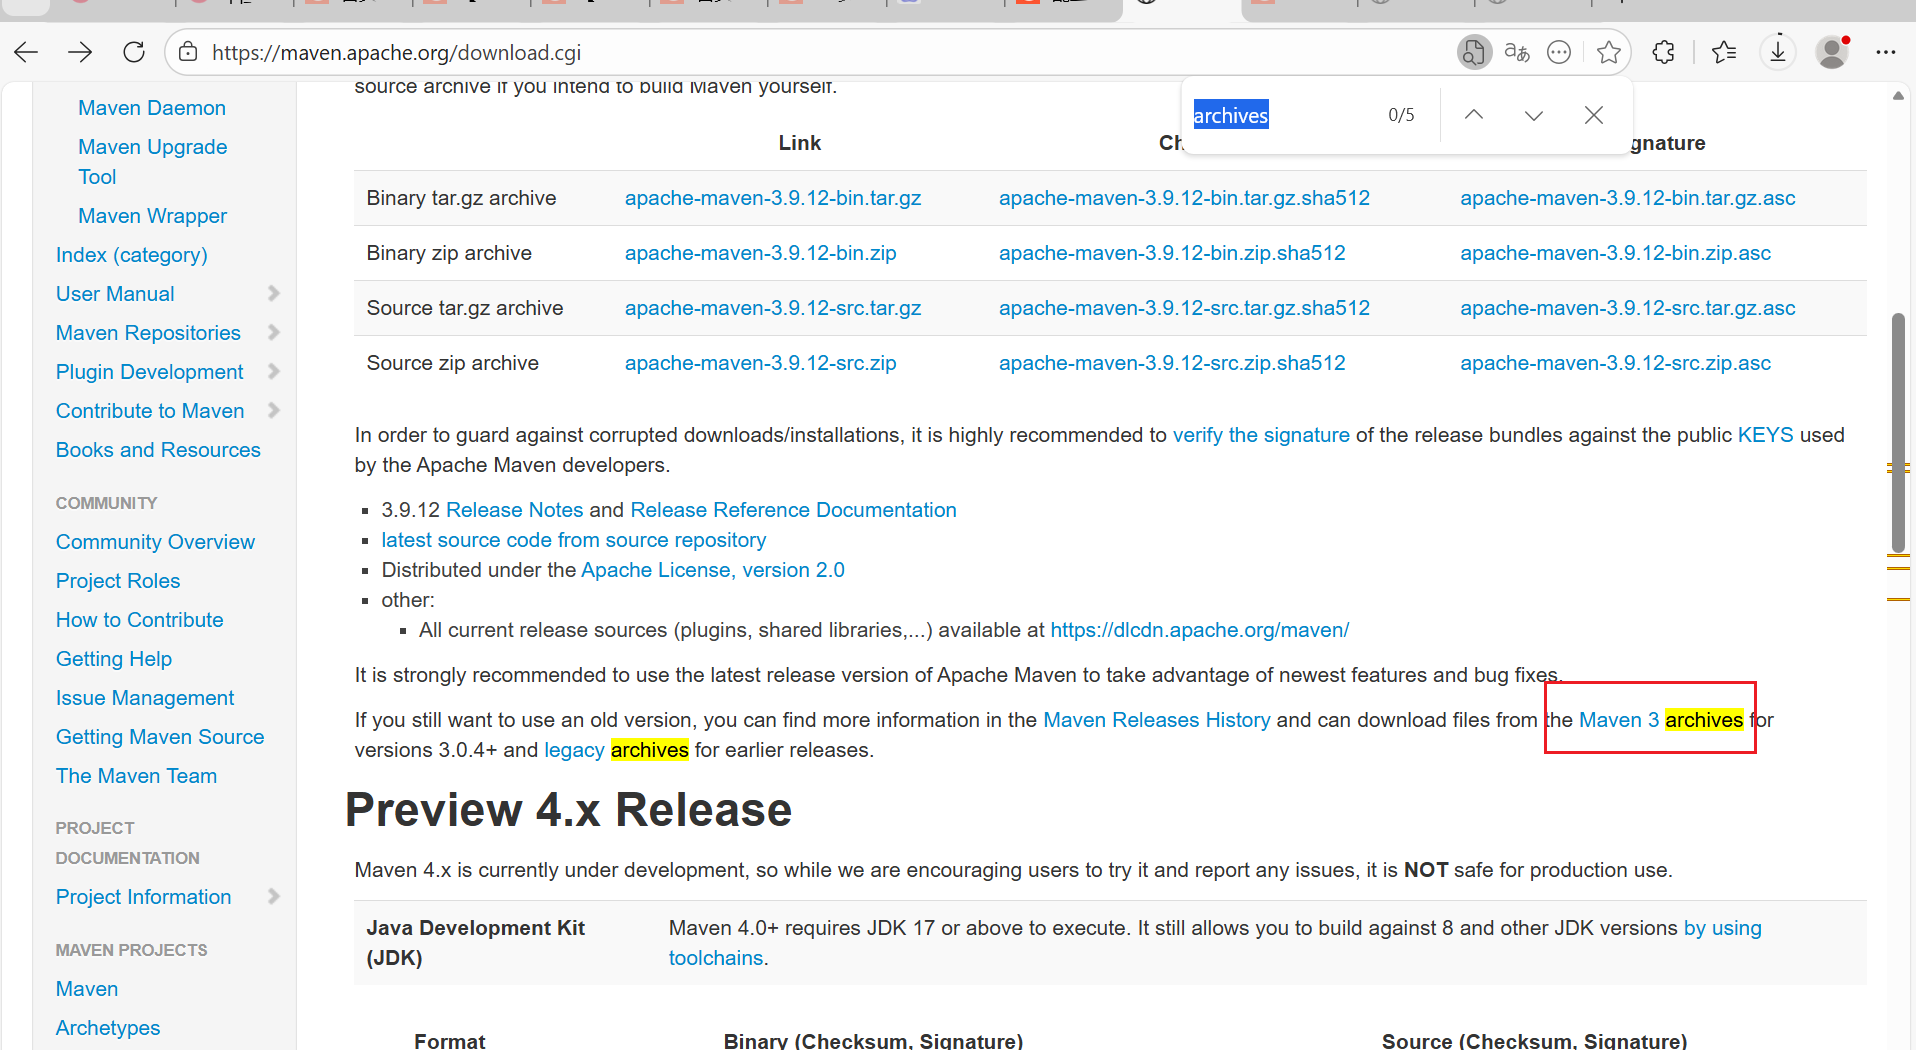Open apache-maven-3.9.12-src.tar.gz.sha512 checksum
Image resolution: width=1916 pixels, height=1050 pixels.
[1184, 308]
